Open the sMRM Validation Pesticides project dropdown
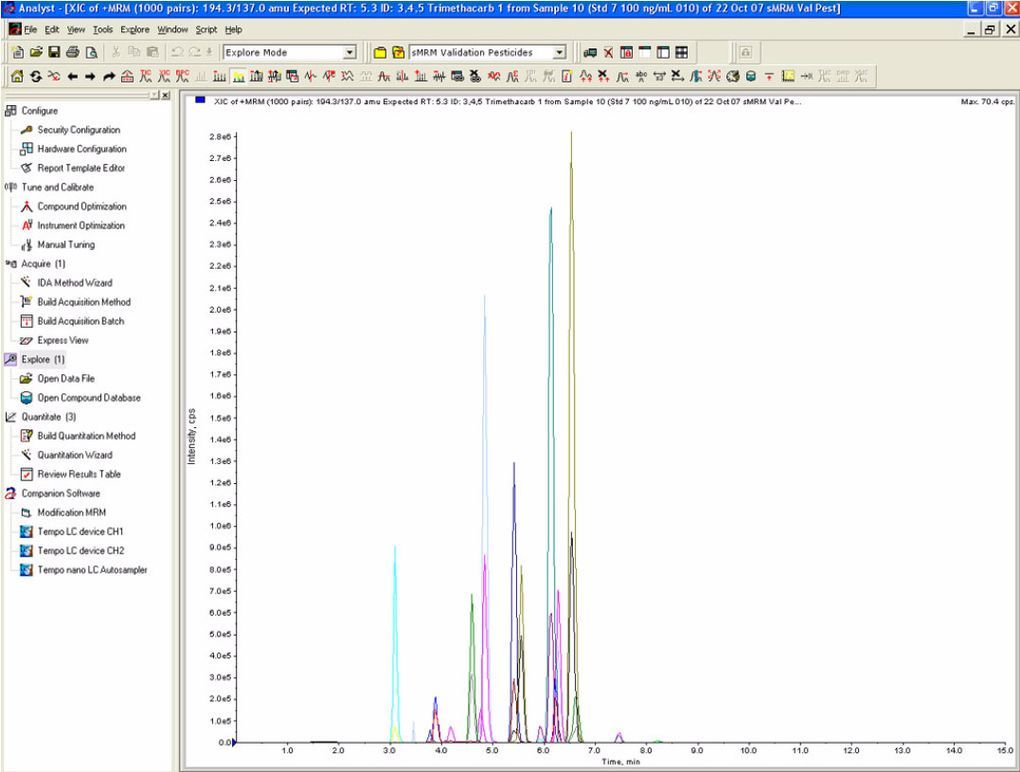This screenshot has height=772, width=1020. 559,52
